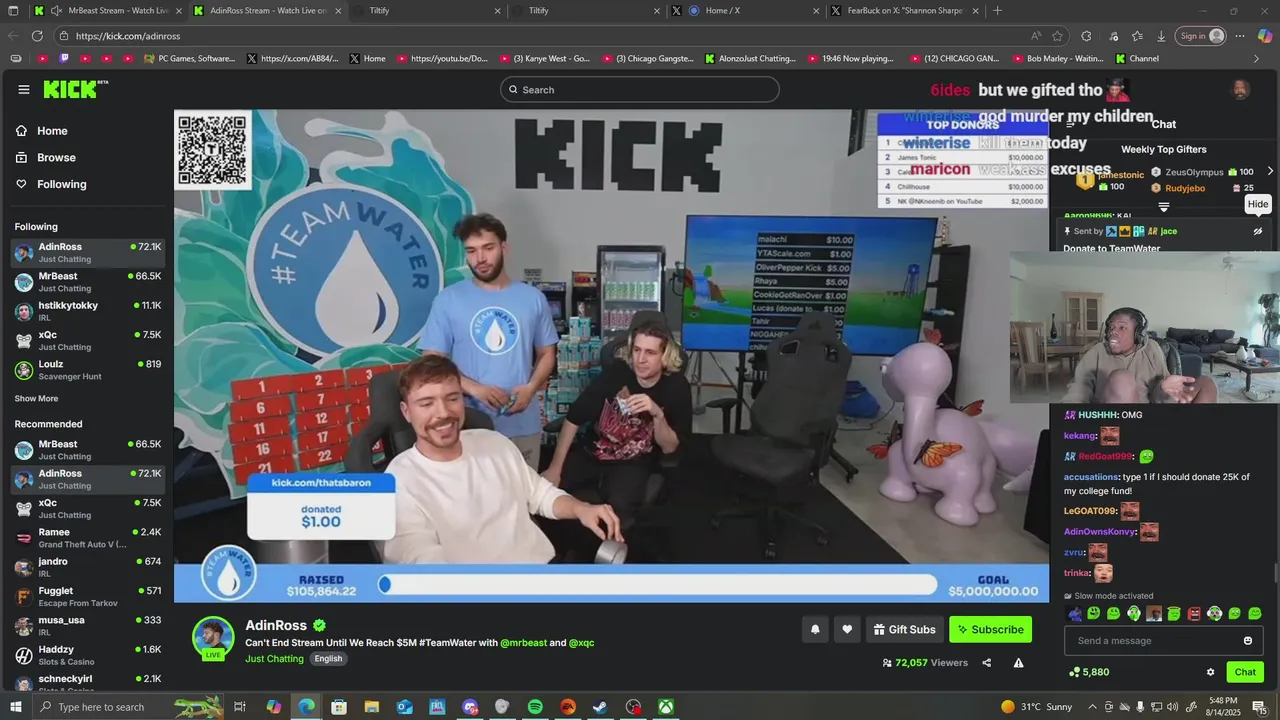Click Show More under the Following list
Screen dimensions: 1280x720
point(36,399)
